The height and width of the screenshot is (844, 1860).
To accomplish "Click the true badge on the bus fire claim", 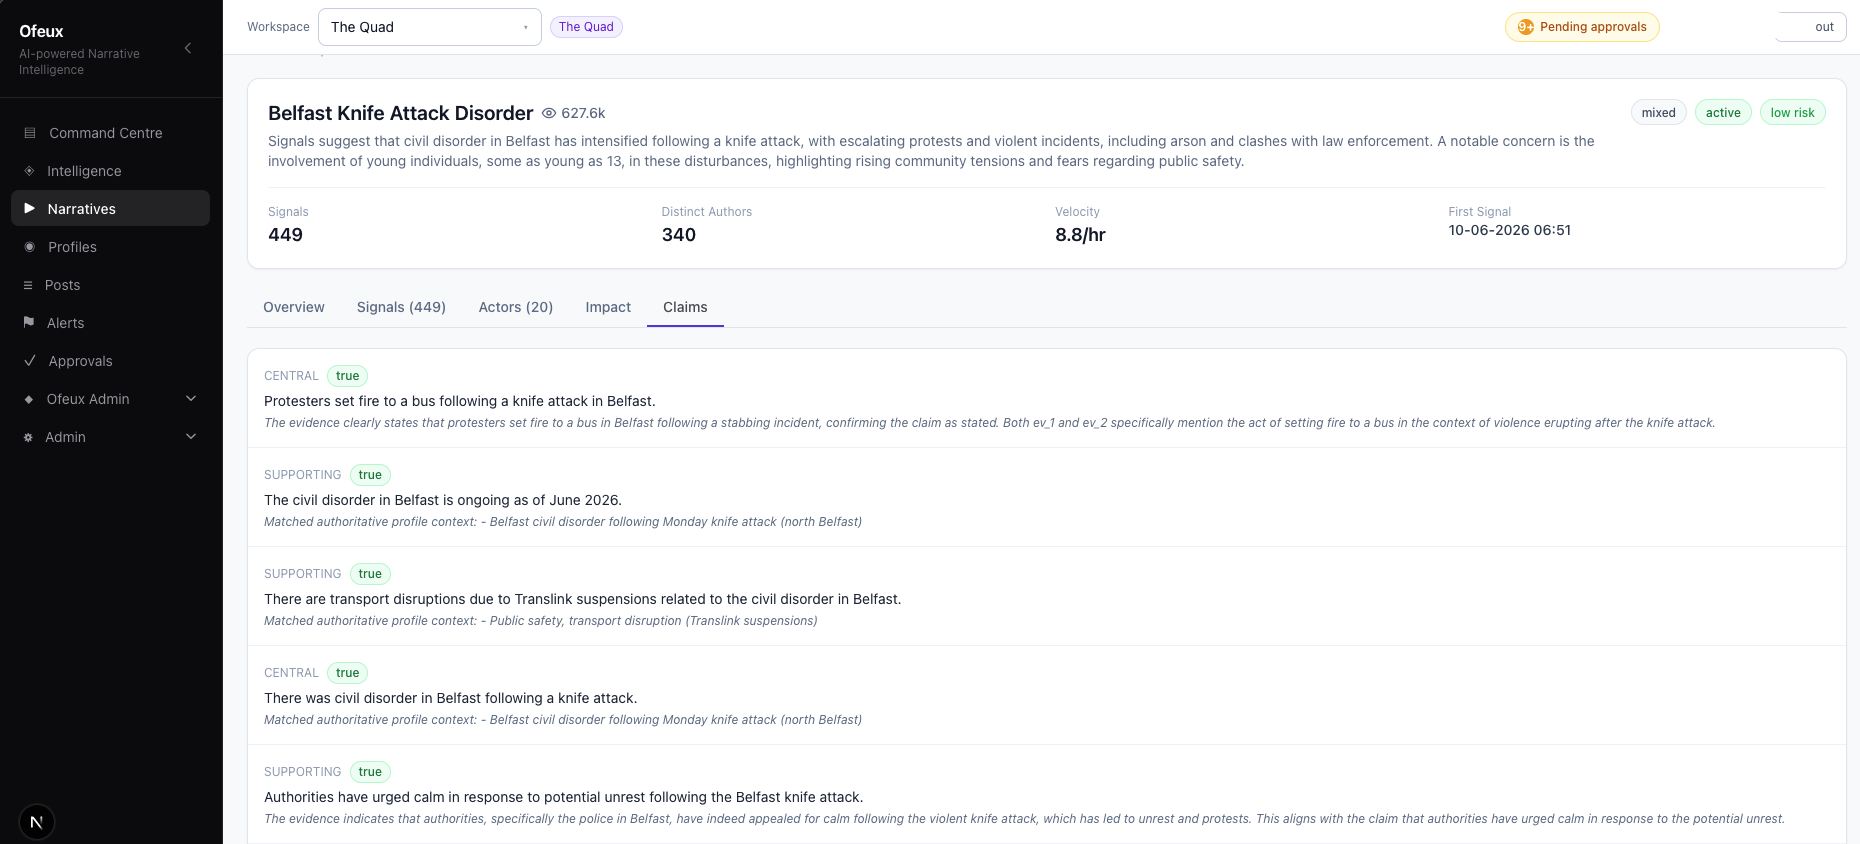I will point(347,376).
